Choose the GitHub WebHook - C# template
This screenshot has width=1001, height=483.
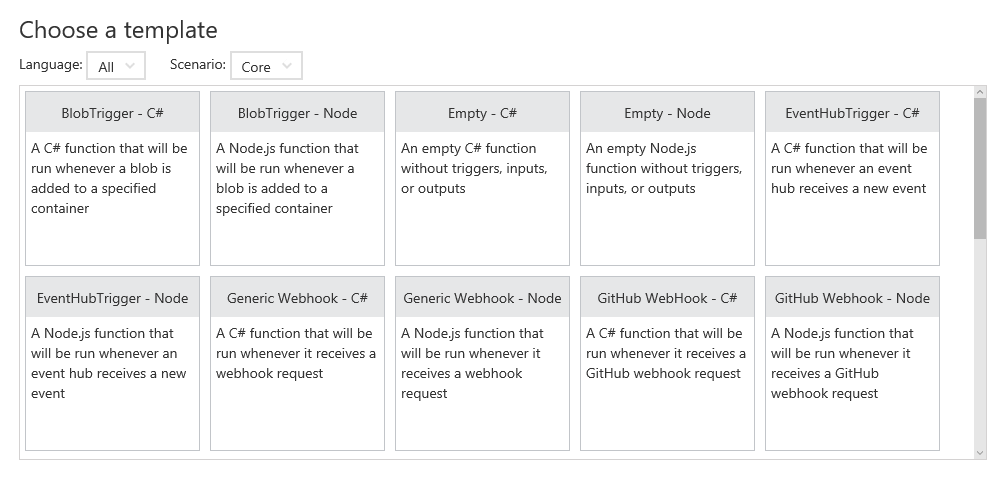(667, 298)
